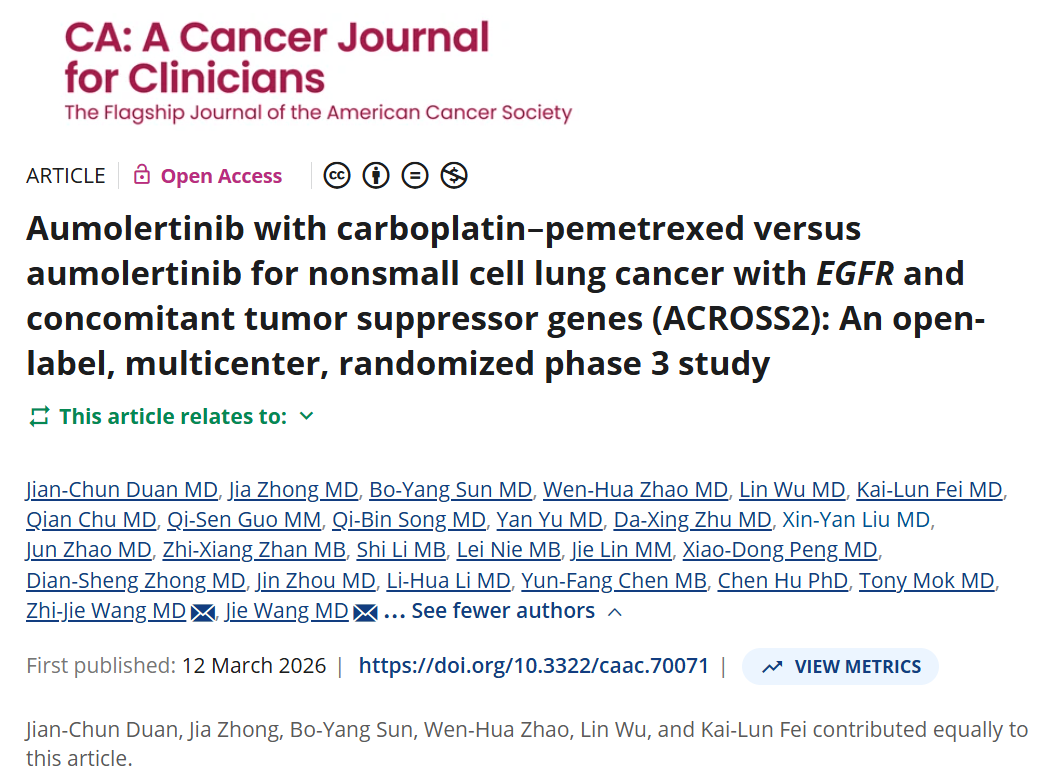Click the arrows icon before 'This article relates to'
The width and height of the screenshot is (1050, 783).
click(39, 416)
